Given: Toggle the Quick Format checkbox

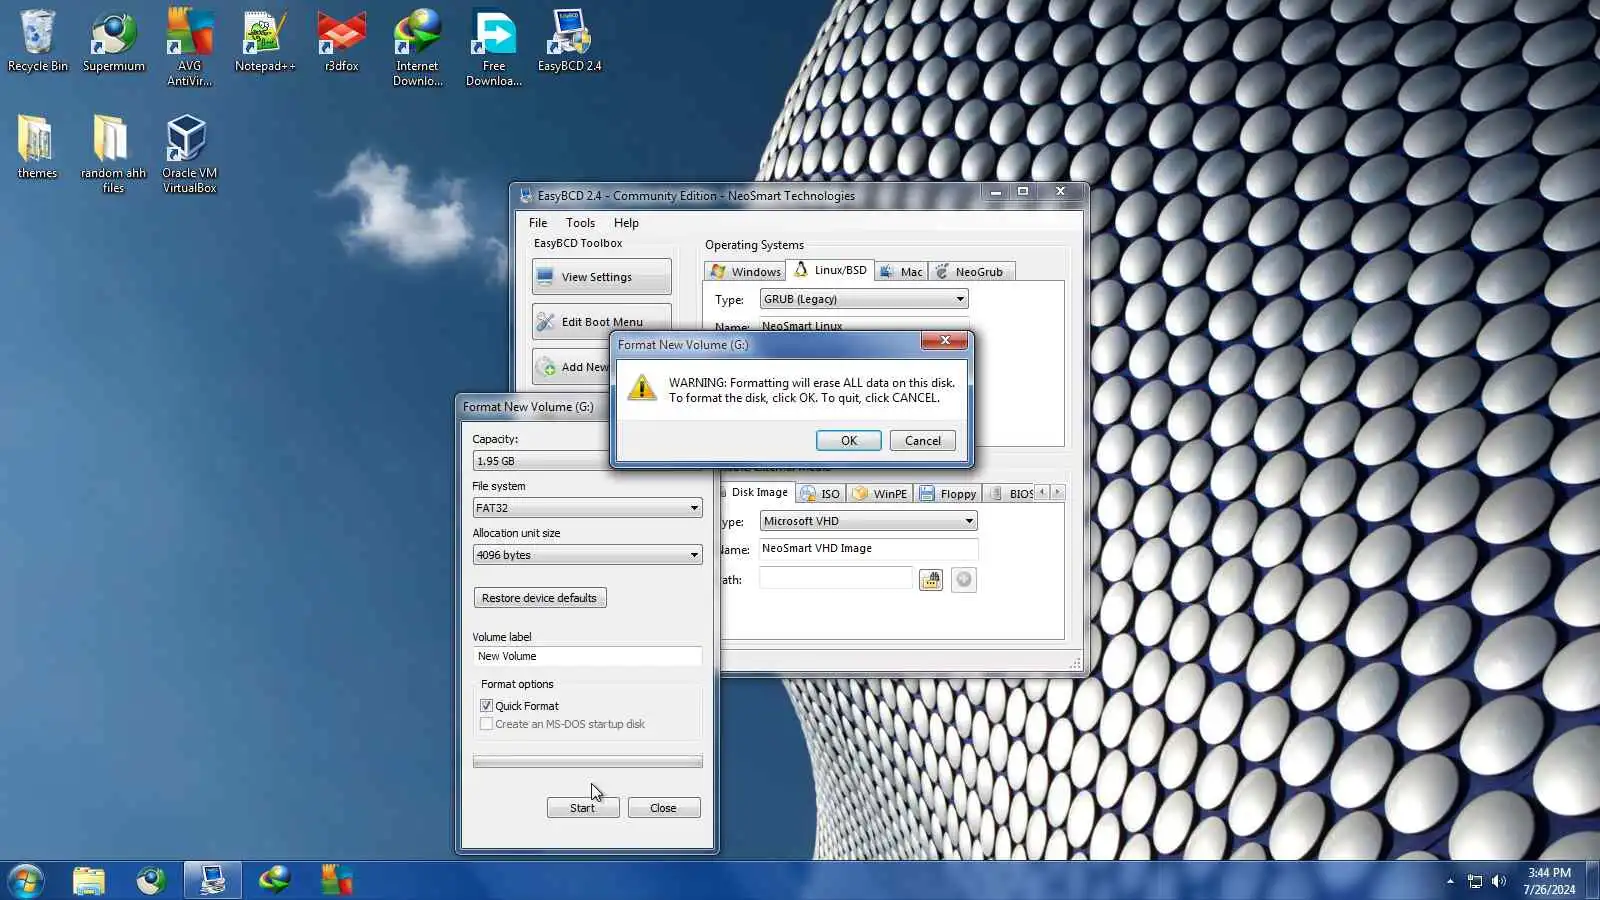Looking at the screenshot, I should point(487,706).
